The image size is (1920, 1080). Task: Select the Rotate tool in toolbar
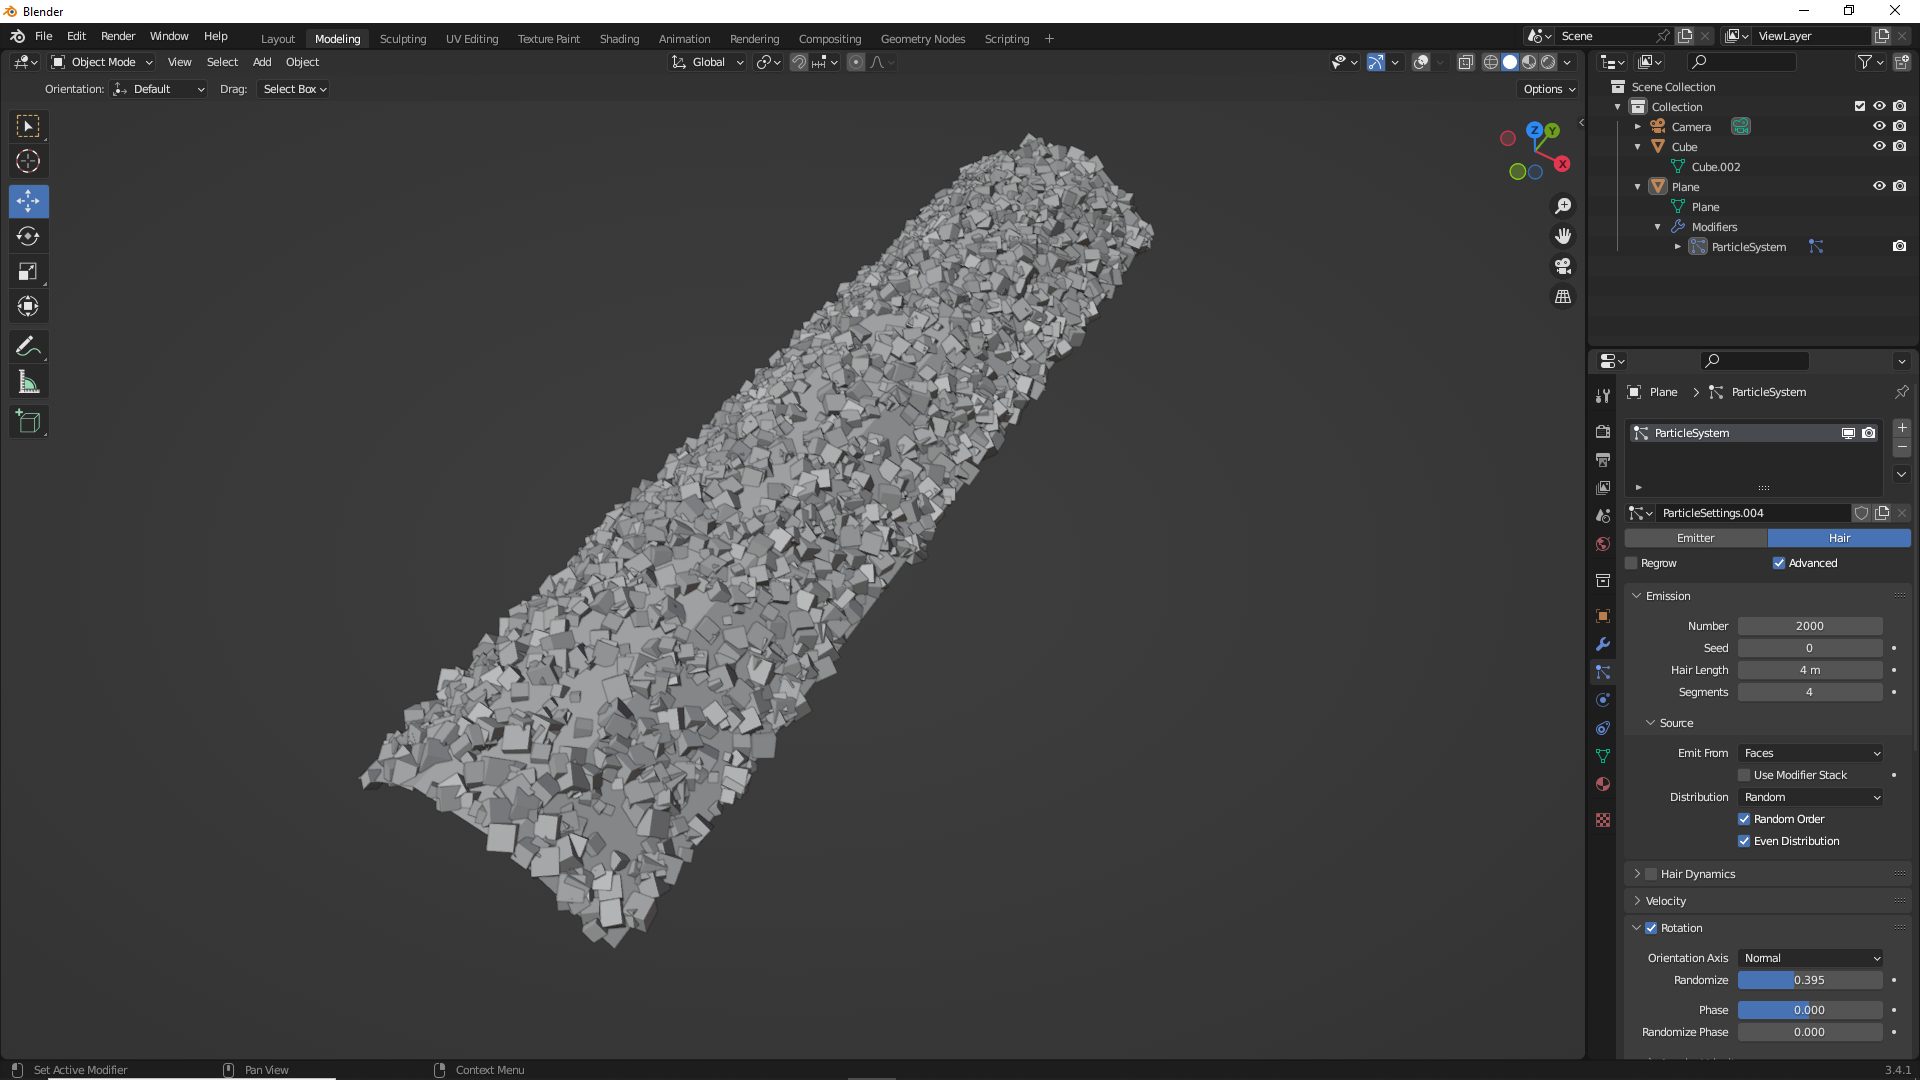tap(28, 237)
